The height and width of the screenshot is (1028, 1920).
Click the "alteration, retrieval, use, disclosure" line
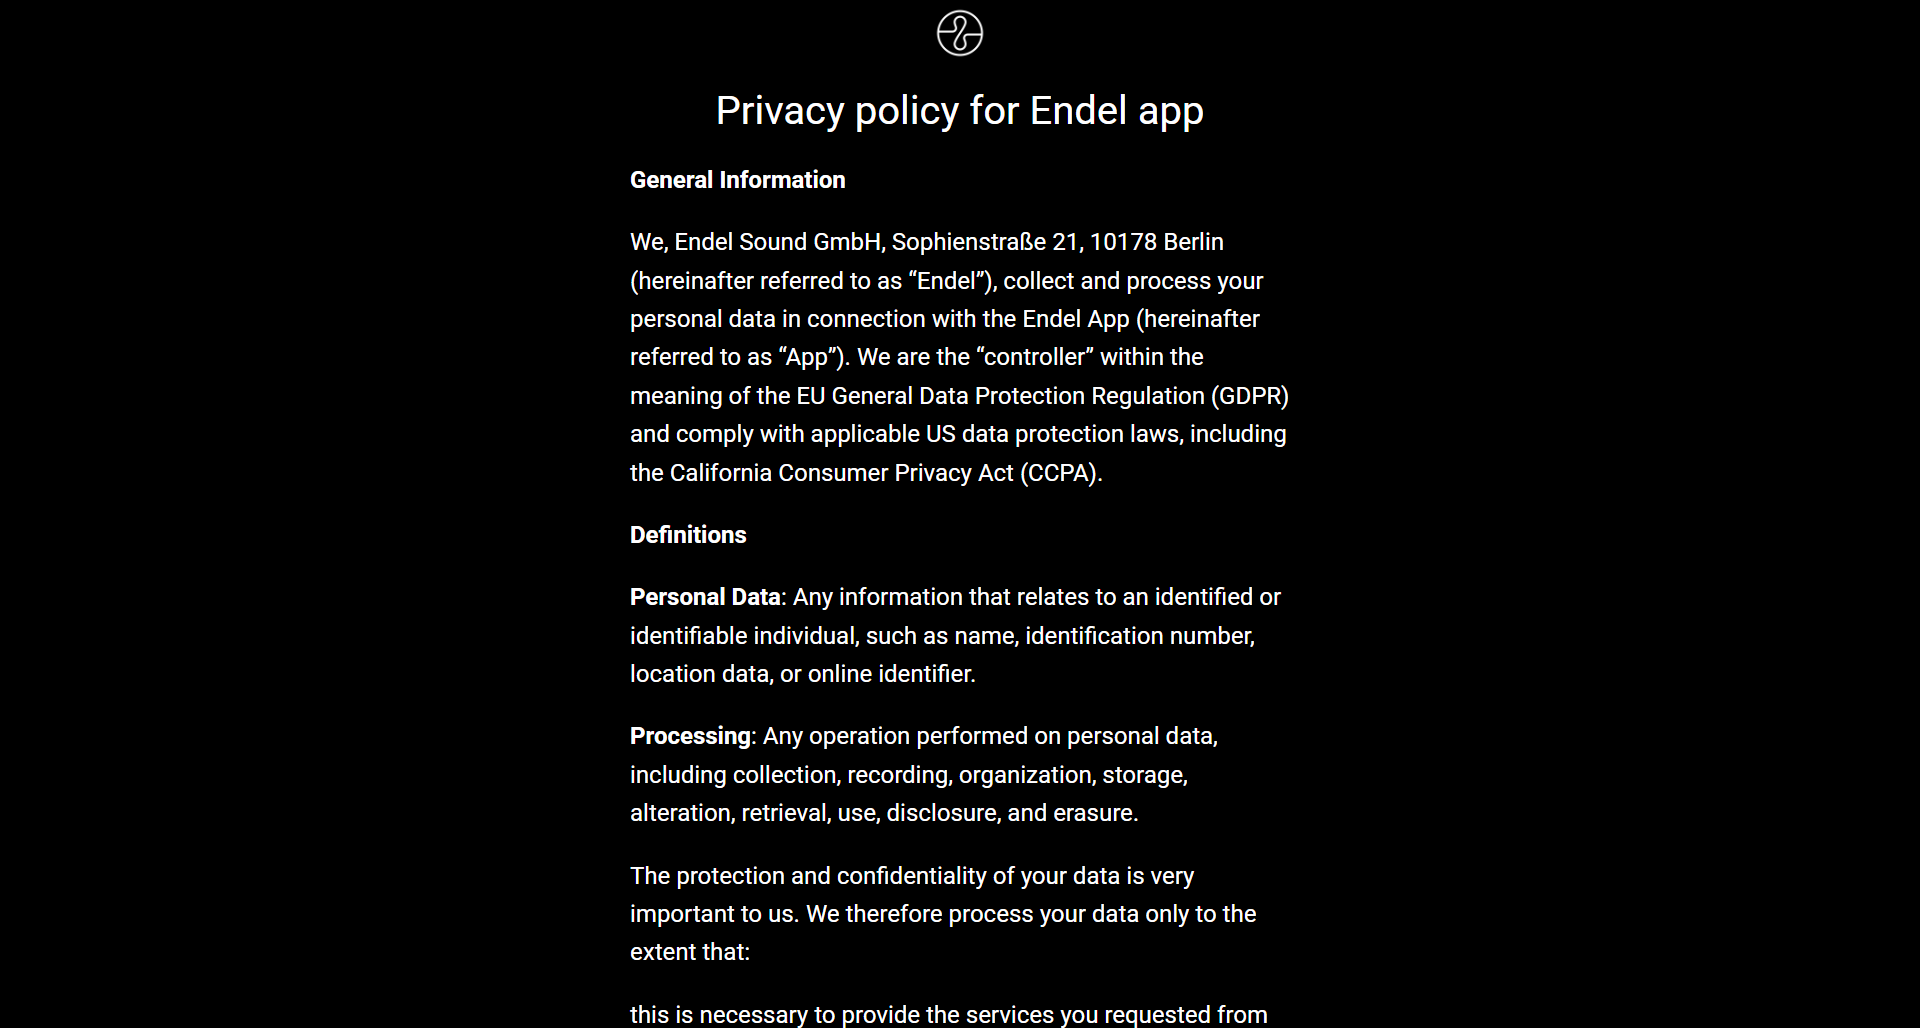click(x=884, y=813)
